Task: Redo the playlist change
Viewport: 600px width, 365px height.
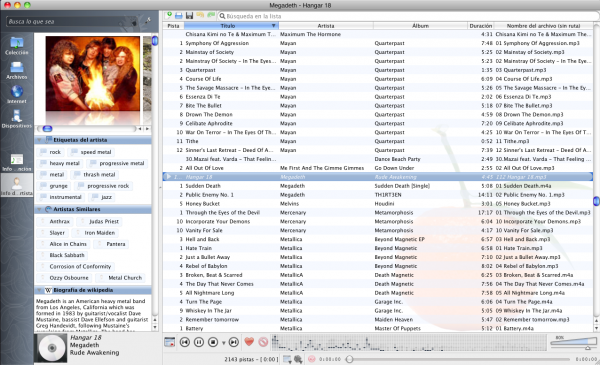Action: coord(210,15)
